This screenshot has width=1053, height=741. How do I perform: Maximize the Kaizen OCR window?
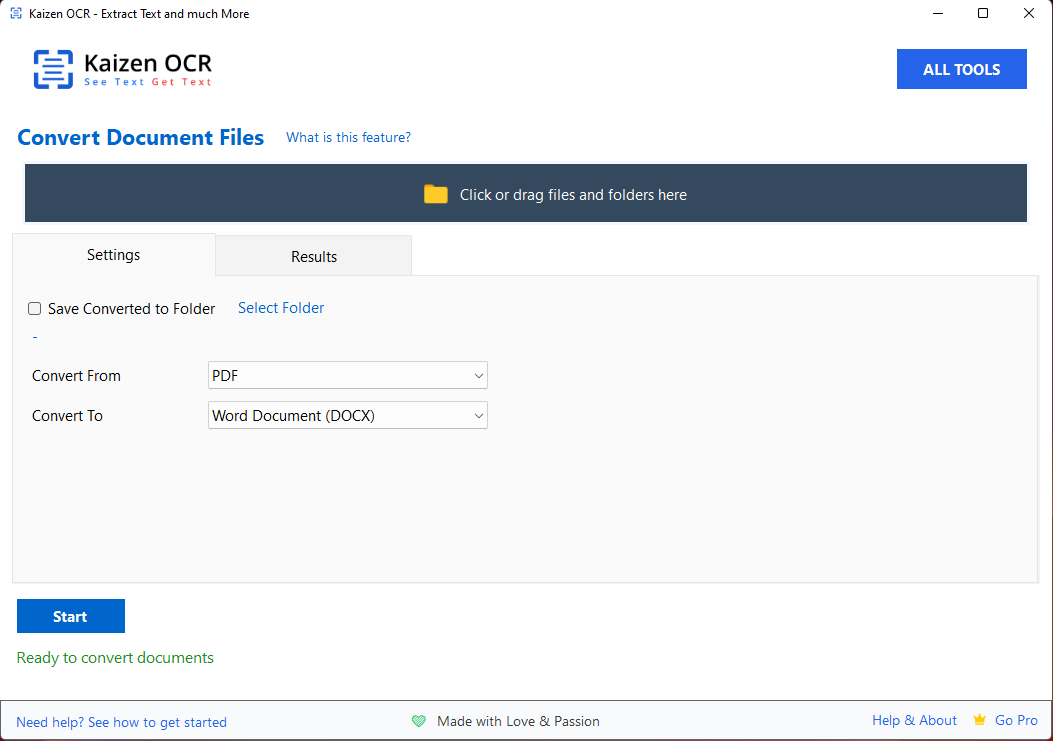983,14
